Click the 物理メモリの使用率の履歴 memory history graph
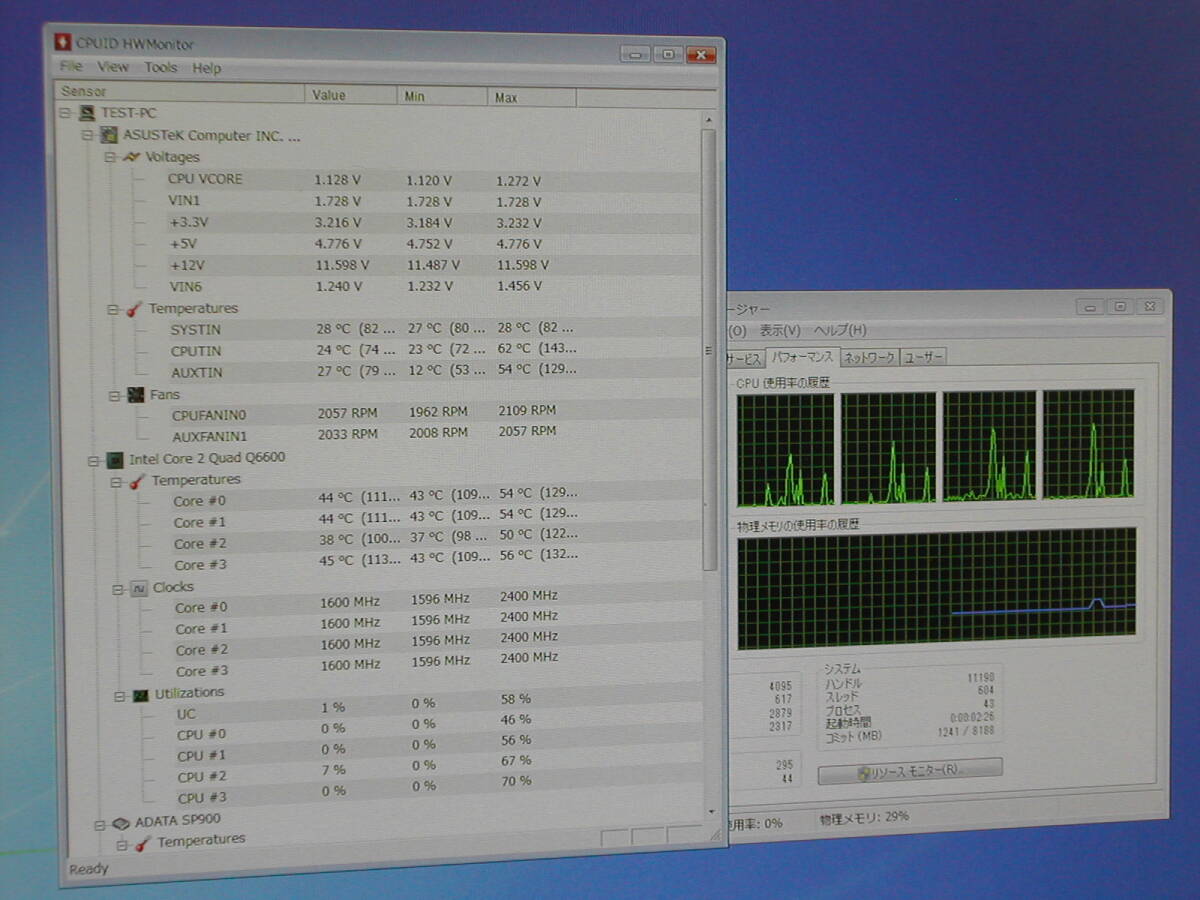The height and width of the screenshot is (900, 1200). point(937,589)
